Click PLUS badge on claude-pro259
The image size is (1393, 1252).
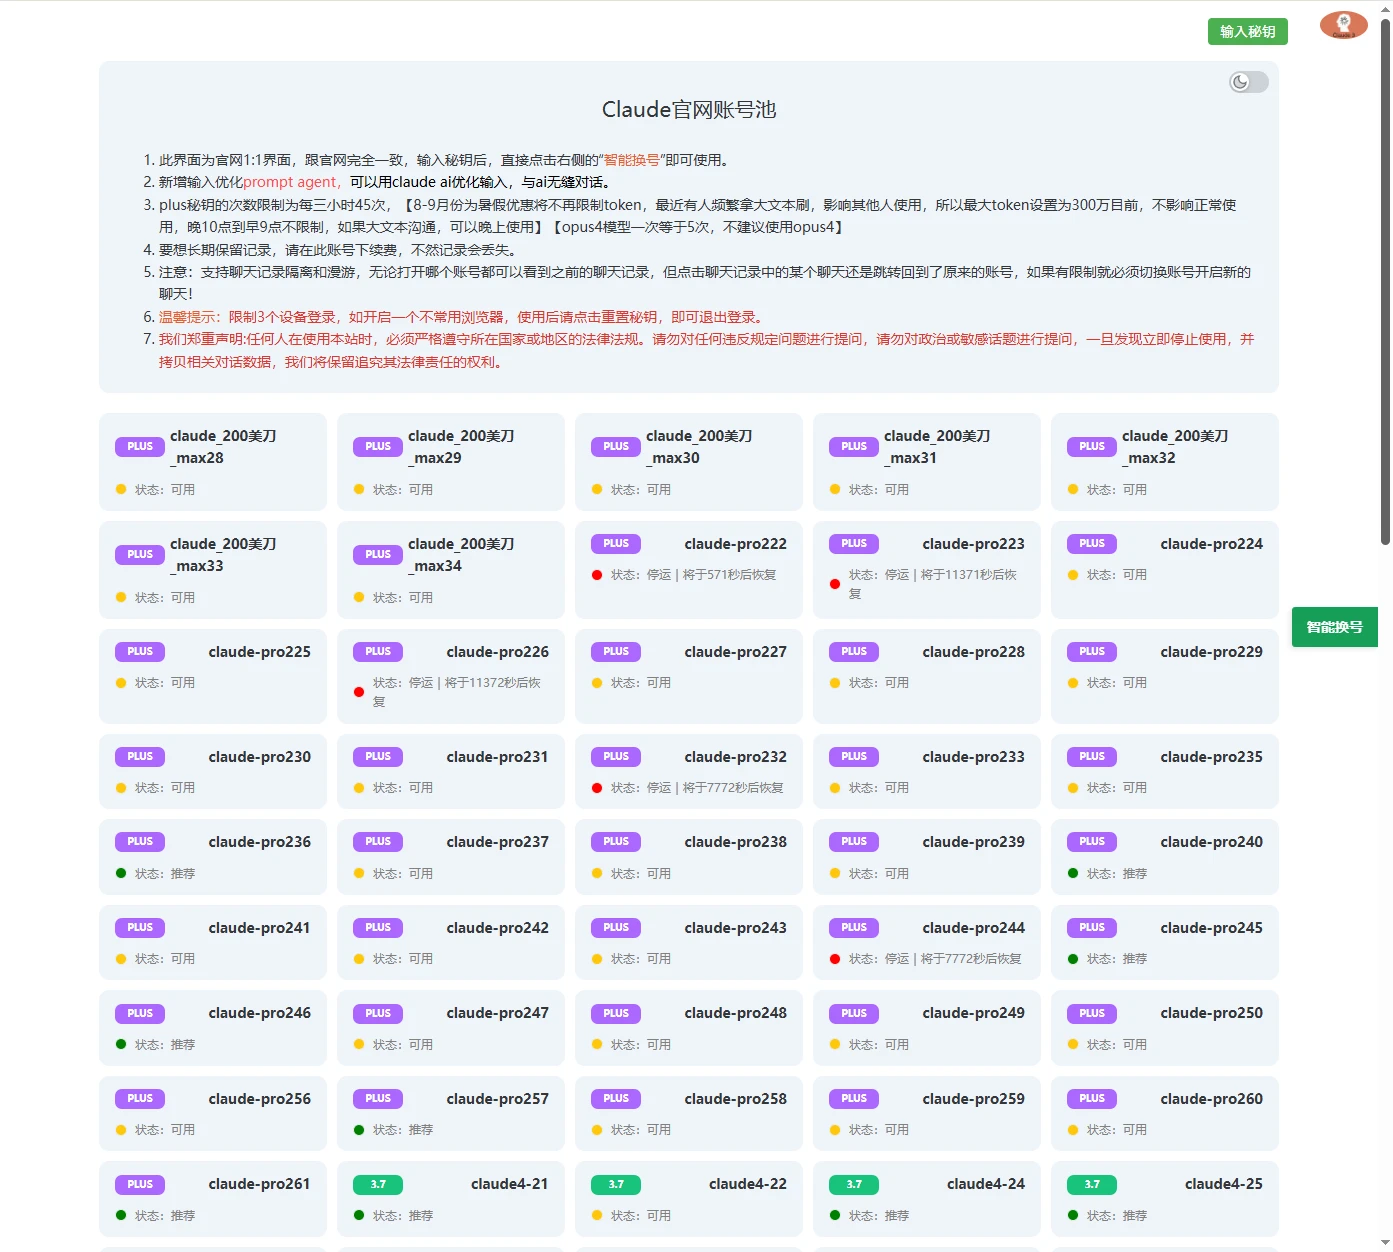854,1099
